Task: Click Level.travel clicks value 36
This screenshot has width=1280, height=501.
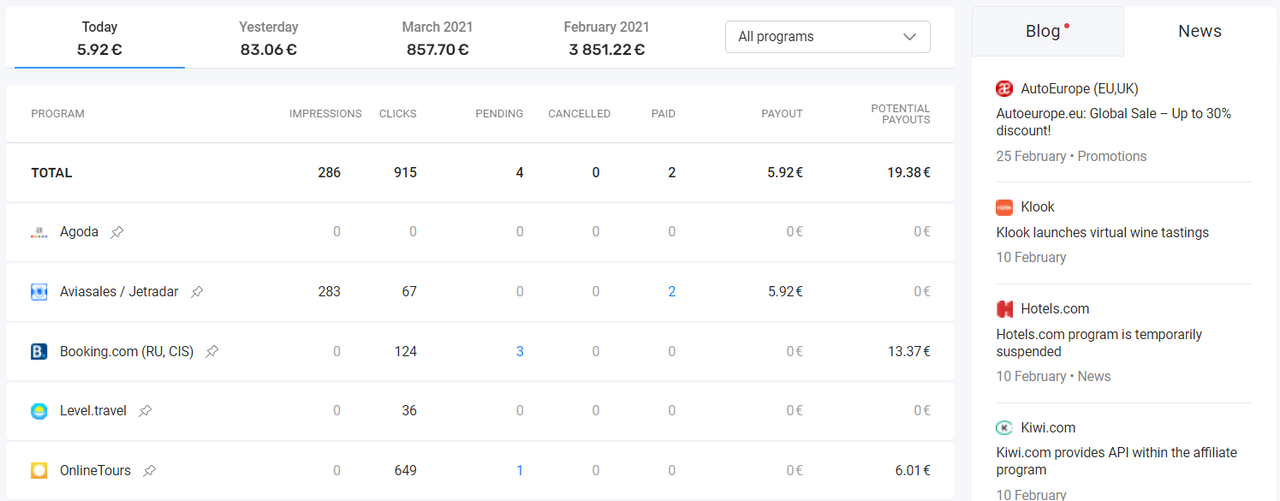Action: [409, 411]
